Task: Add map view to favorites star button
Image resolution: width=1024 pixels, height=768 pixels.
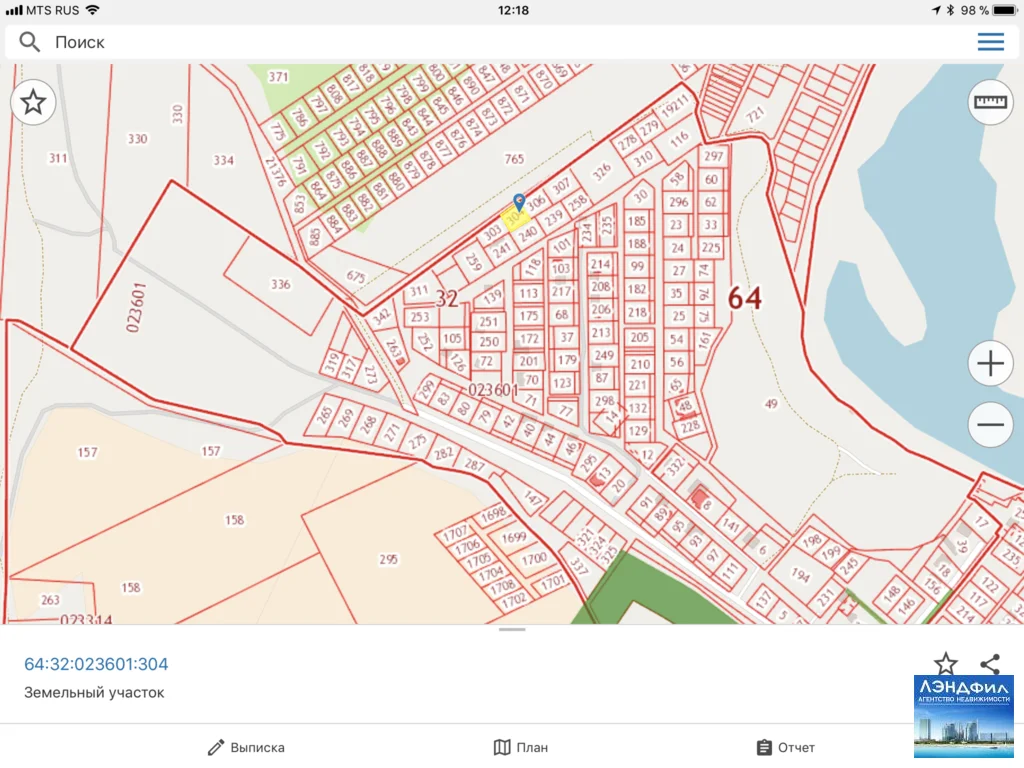Action: [x=33, y=103]
